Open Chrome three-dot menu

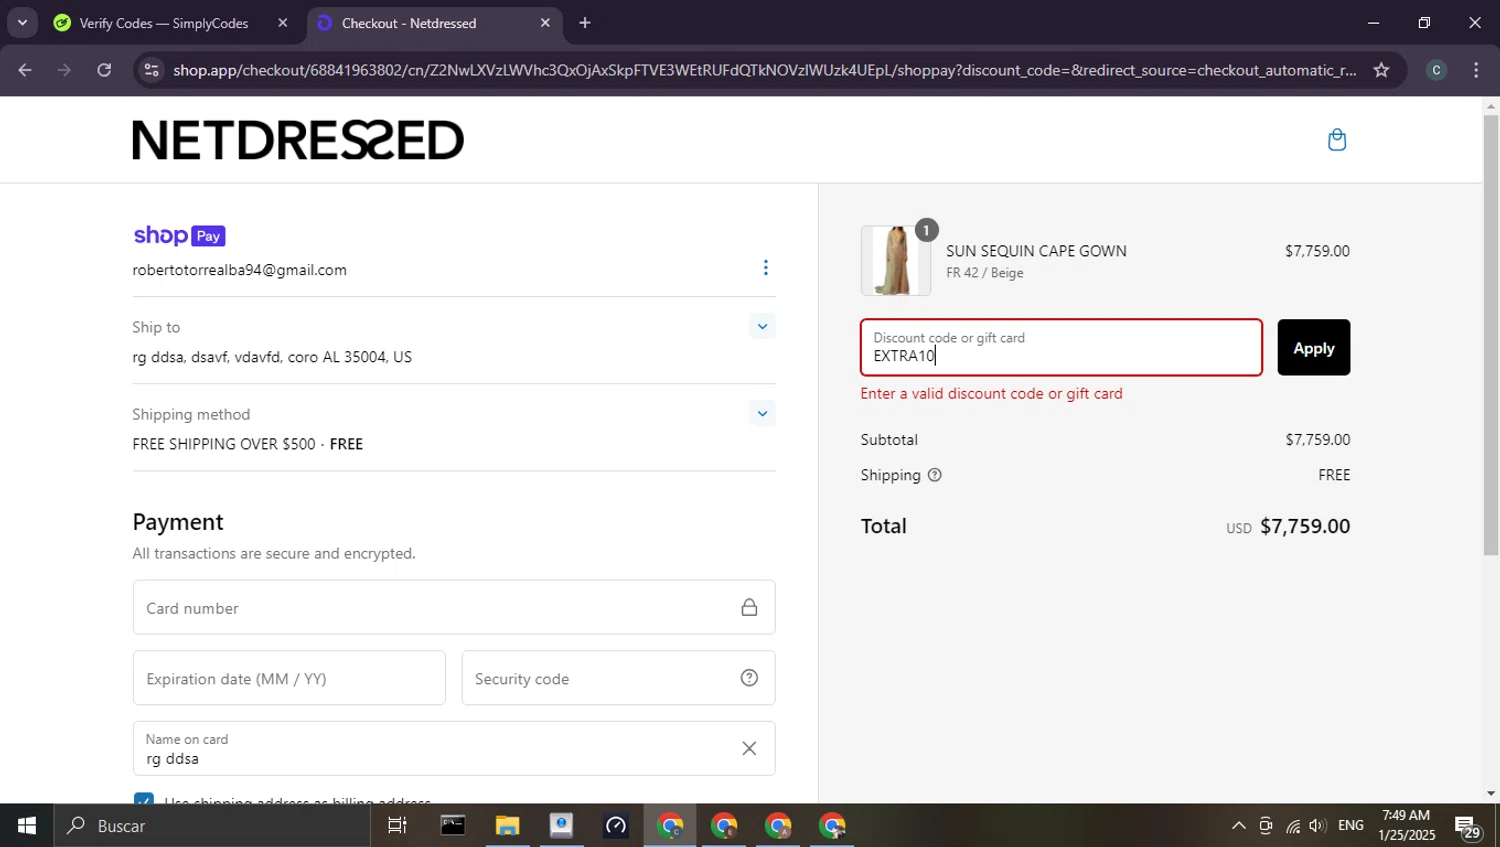(x=1476, y=70)
